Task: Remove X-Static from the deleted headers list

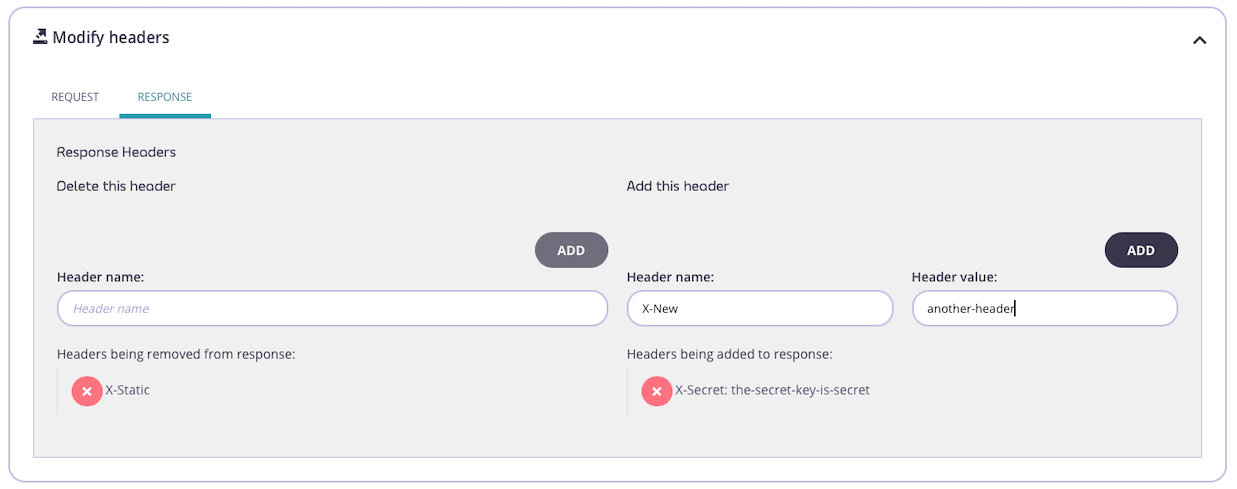Action: [87, 391]
